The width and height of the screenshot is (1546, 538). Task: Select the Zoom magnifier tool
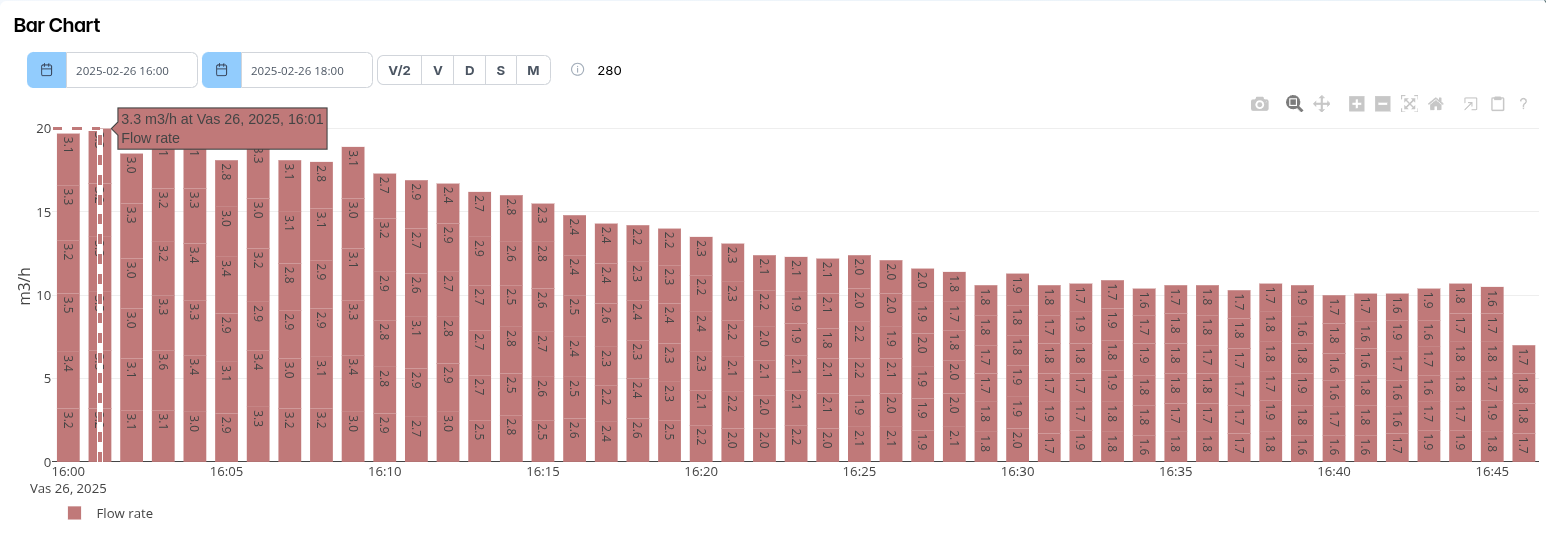(1294, 104)
